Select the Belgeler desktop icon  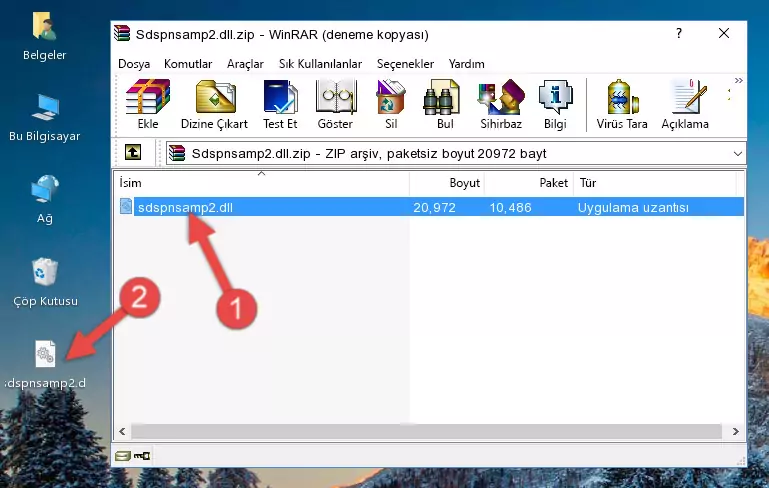point(44,37)
